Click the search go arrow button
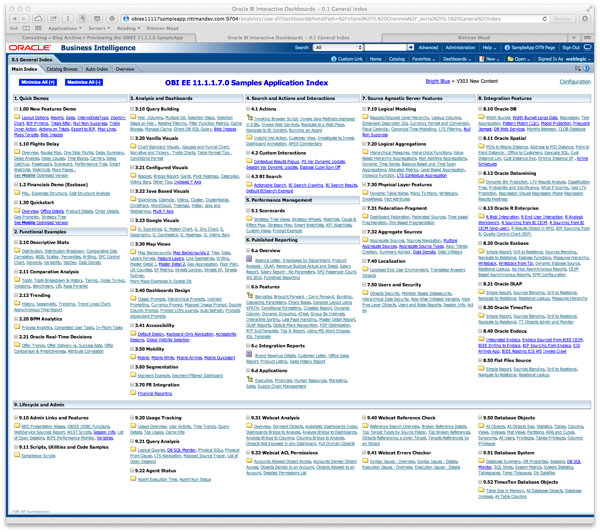This screenshot has height=532, width=600. 411,47
